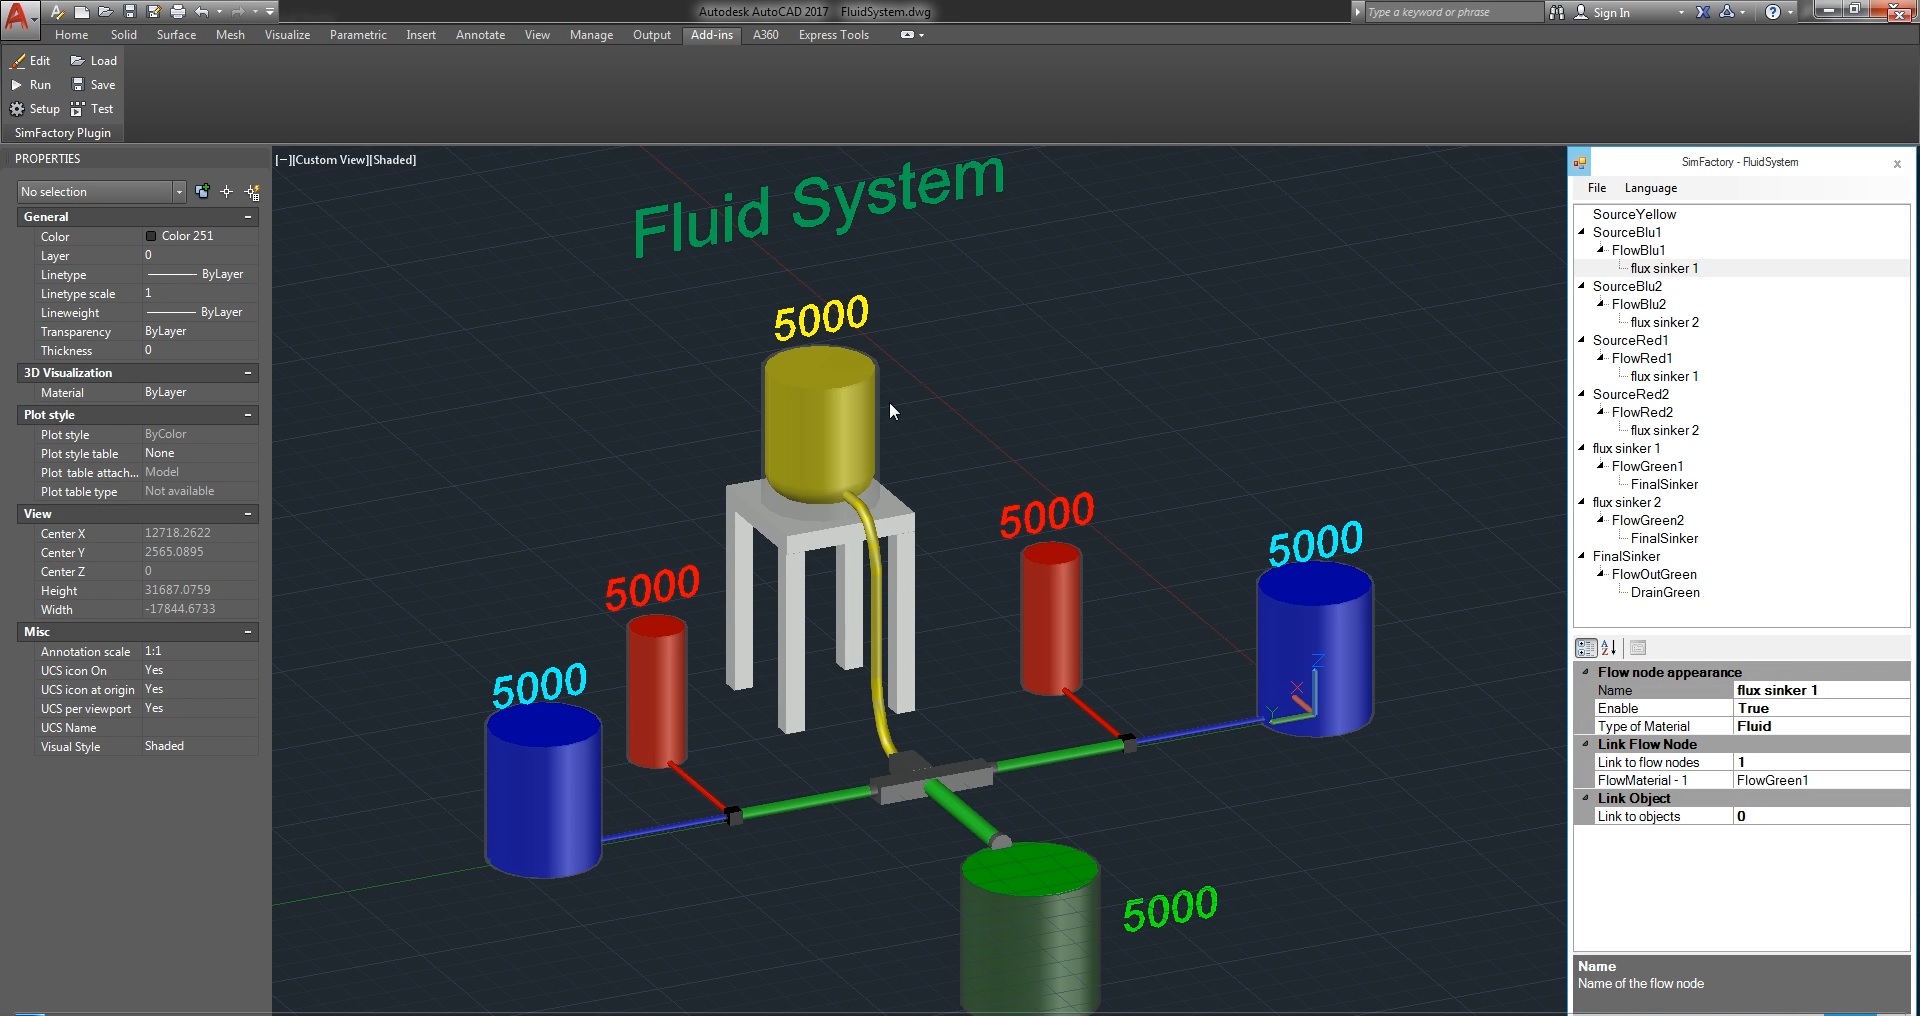Open the Visualize ribbon tab
The height and width of the screenshot is (1016, 1920).
[x=287, y=35]
